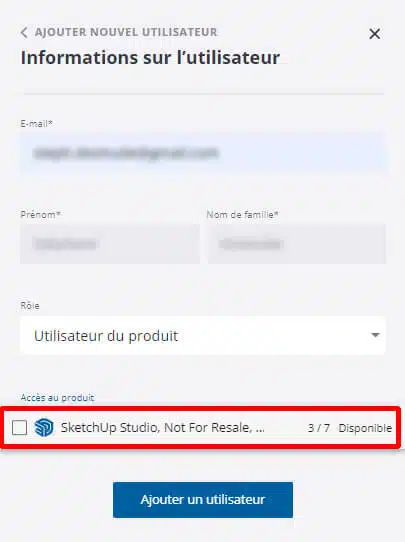Click the Rôle dropdown arrow
The image size is (405, 542).
[x=375, y=335]
